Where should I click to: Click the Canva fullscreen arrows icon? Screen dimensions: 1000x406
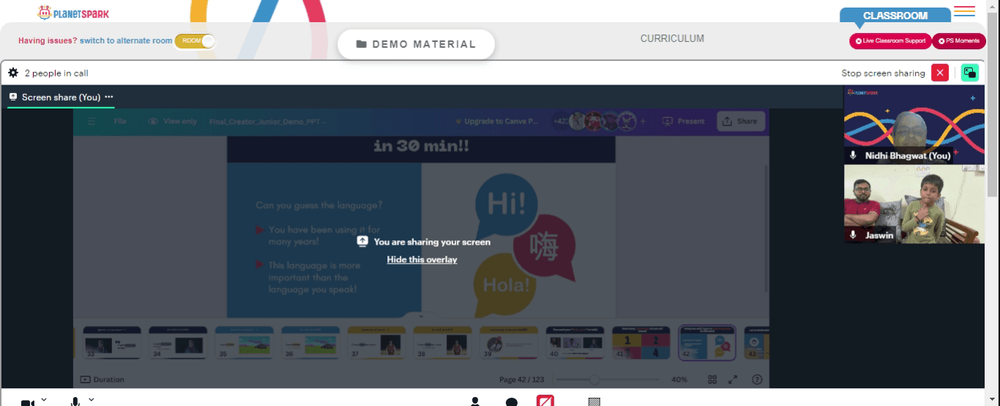point(733,379)
